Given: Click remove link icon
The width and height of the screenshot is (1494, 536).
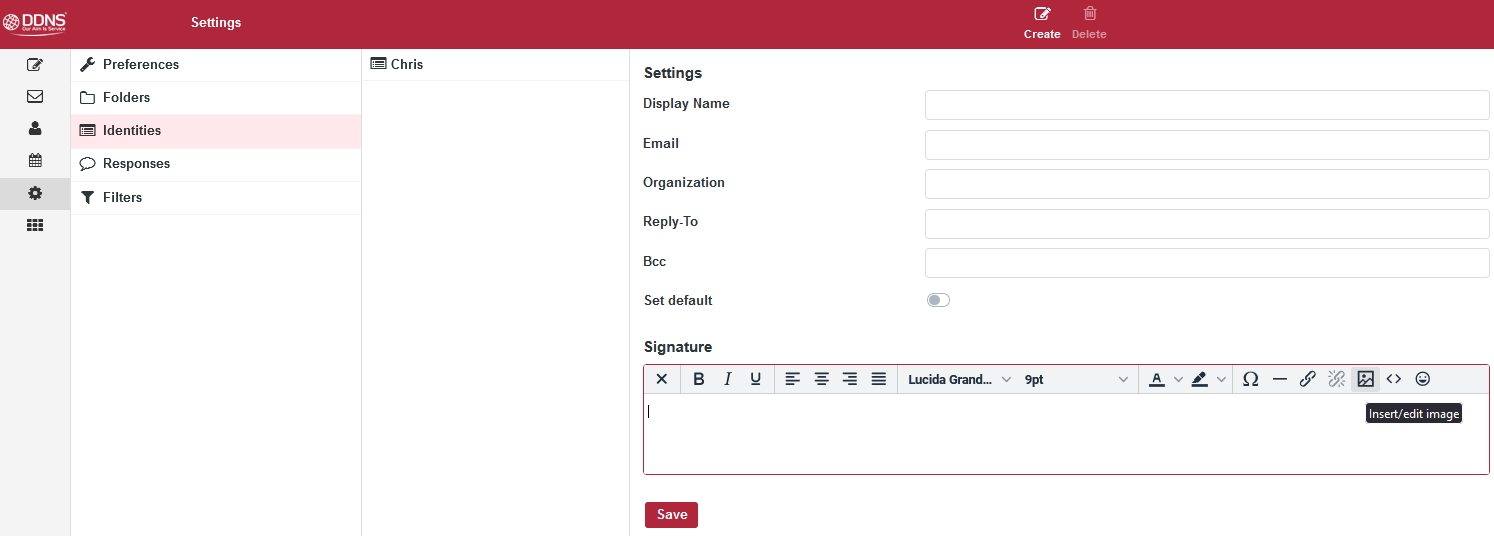Looking at the screenshot, I should 1336,379.
